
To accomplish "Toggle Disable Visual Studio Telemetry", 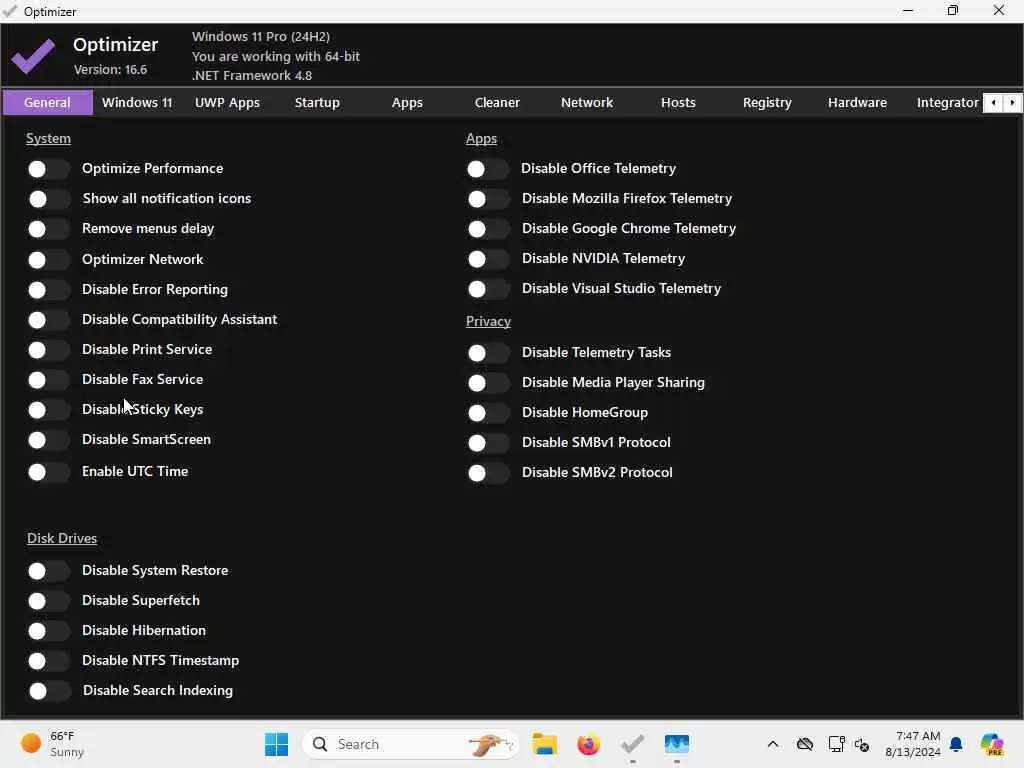I will click(x=487, y=289).
